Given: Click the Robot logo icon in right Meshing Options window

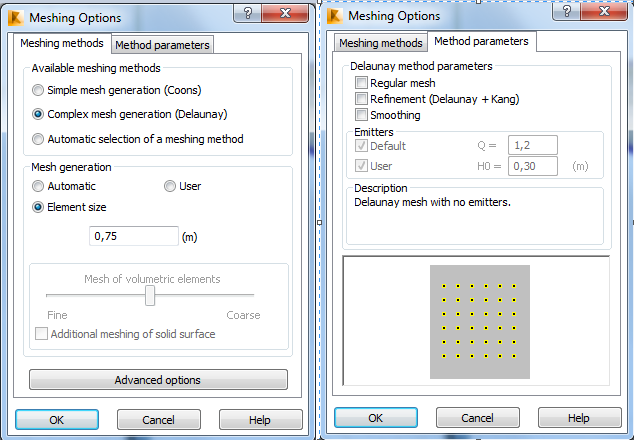Looking at the screenshot, I should point(335,16).
